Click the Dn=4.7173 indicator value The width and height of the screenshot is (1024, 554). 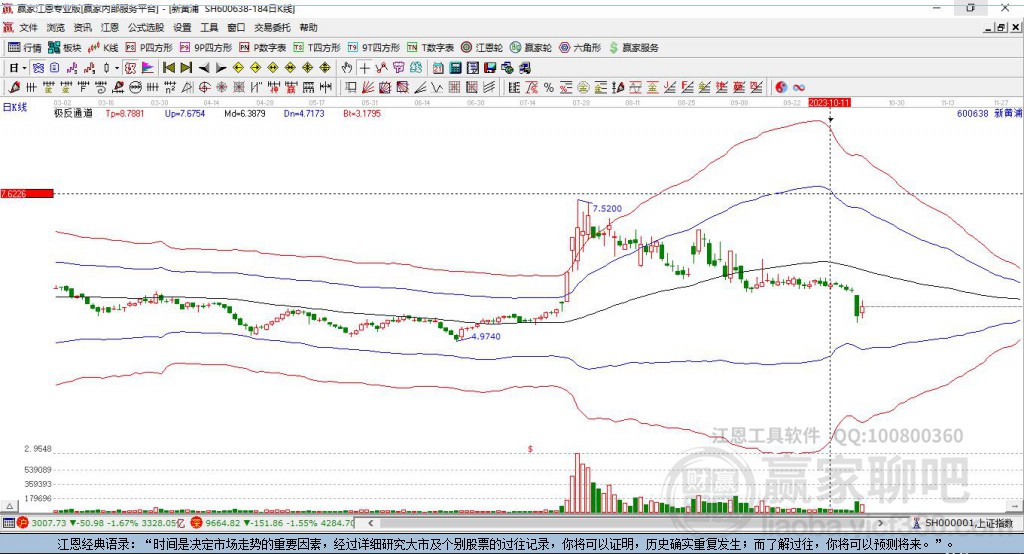tap(304, 114)
